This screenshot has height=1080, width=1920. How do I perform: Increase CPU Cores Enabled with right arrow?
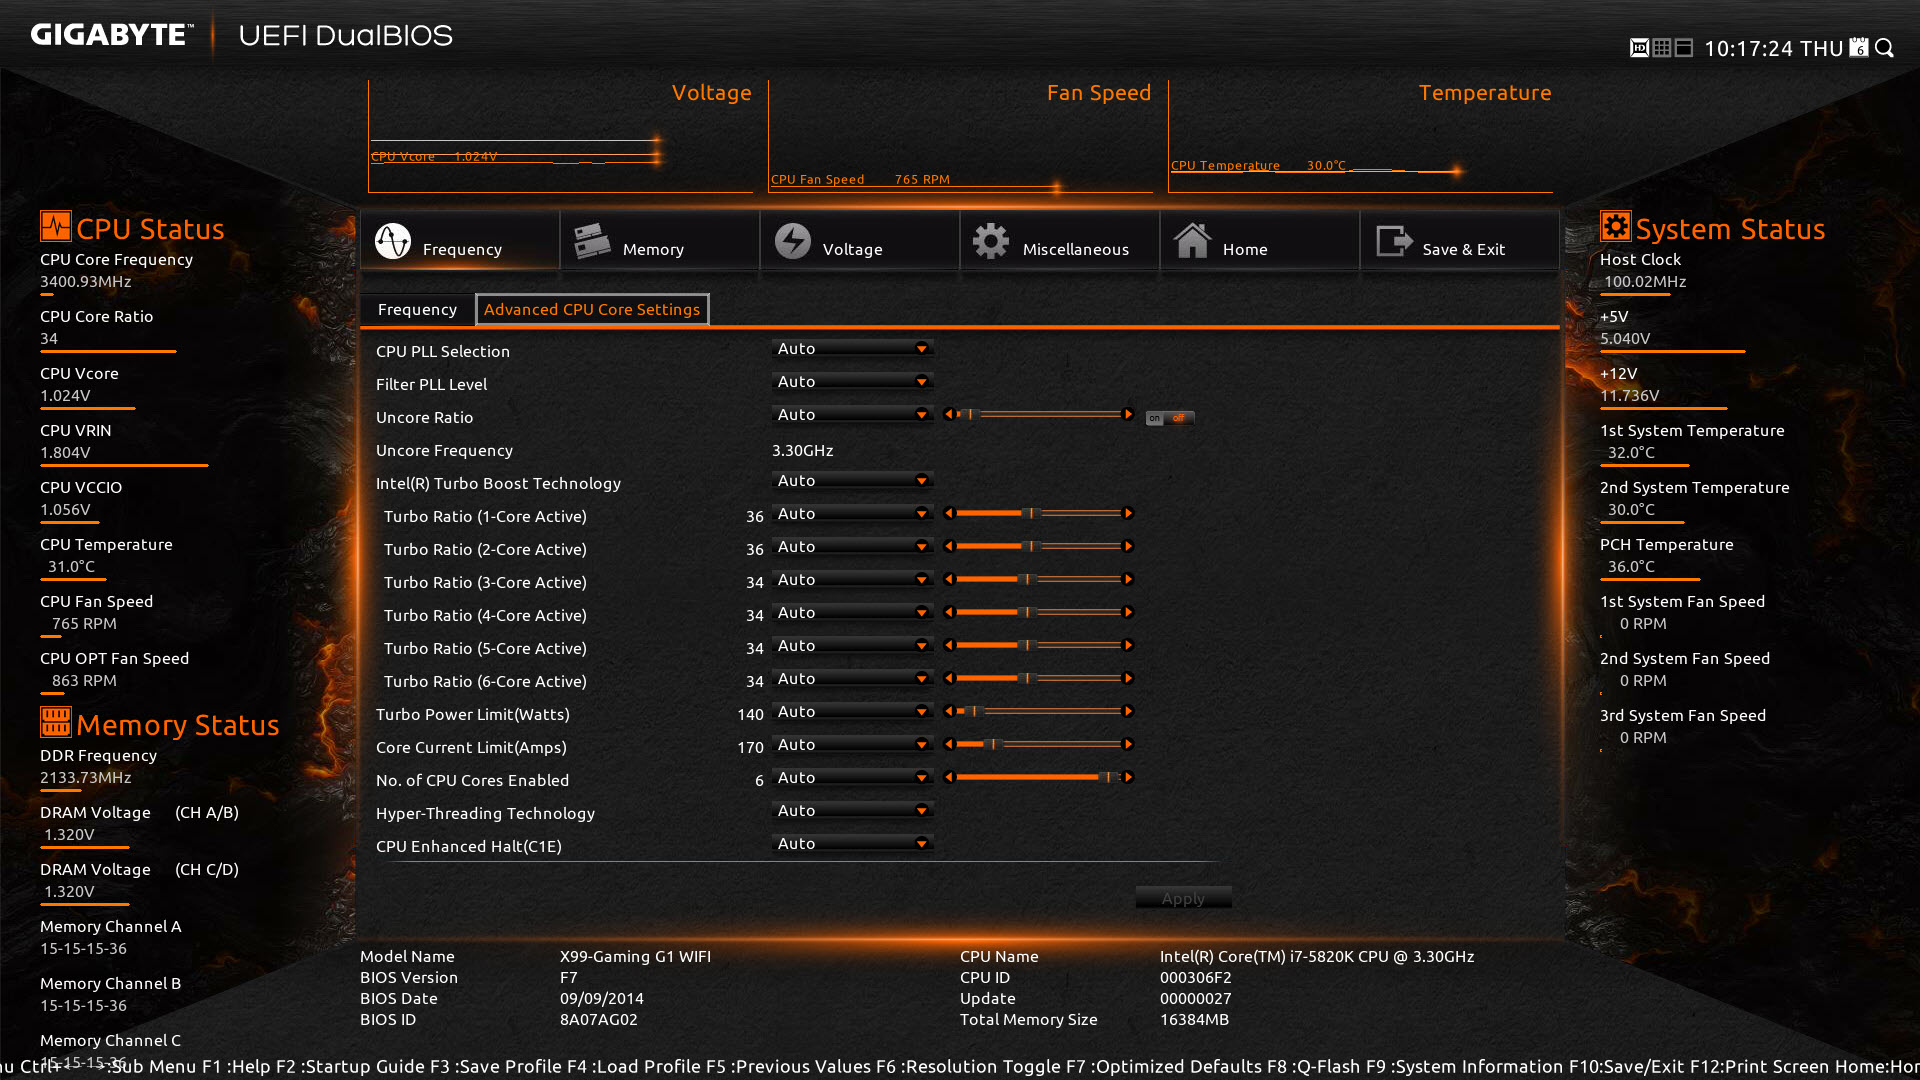pos(1128,777)
